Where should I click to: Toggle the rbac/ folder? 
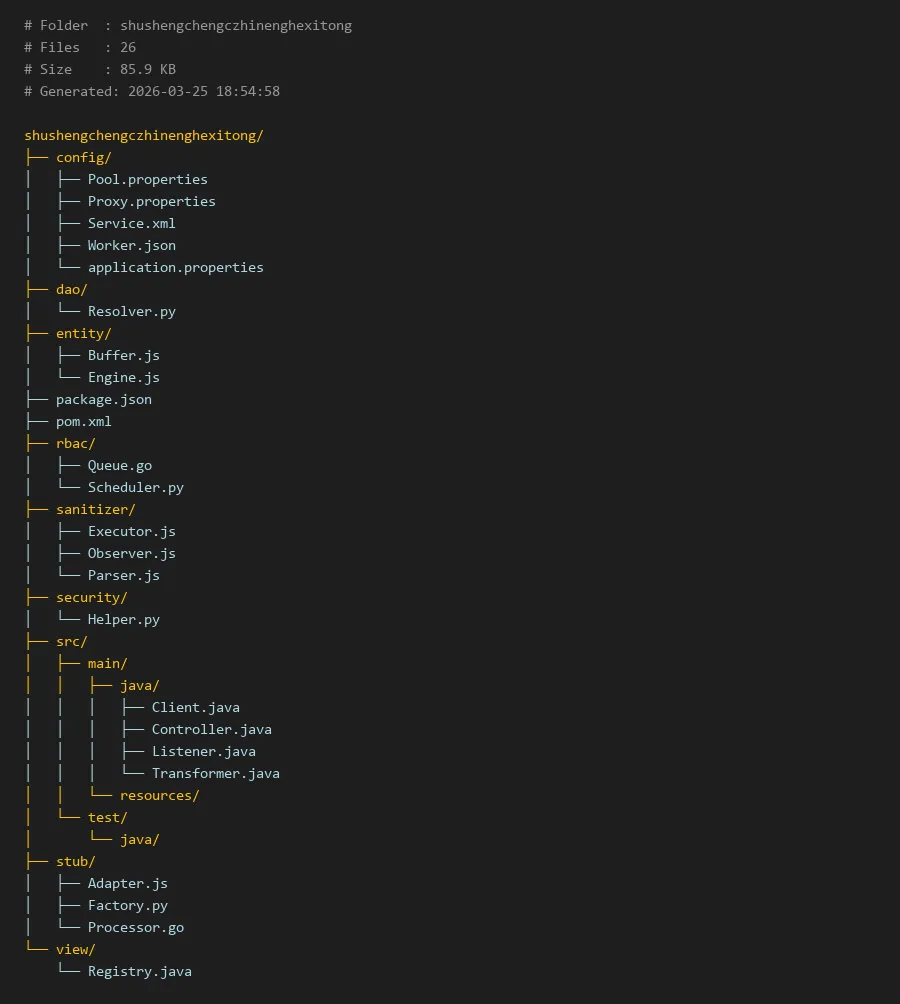click(75, 443)
